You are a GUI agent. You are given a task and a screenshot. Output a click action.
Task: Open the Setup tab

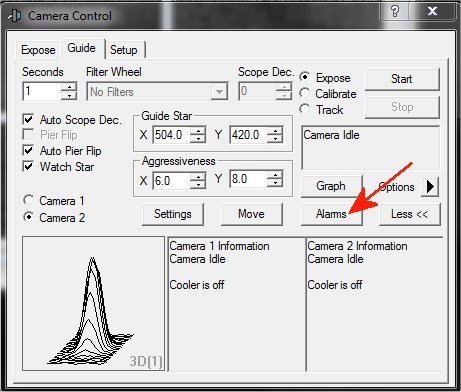tap(124, 50)
